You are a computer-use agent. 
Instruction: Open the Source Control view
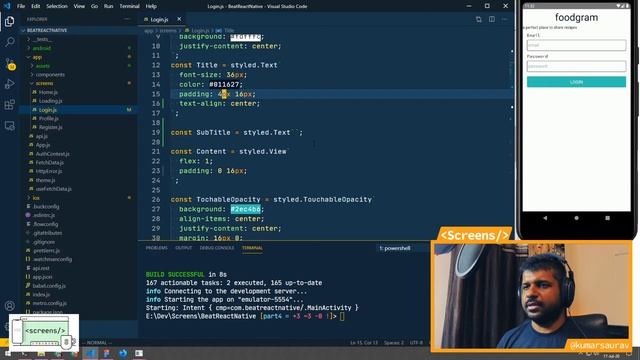(x=9, y=63)
